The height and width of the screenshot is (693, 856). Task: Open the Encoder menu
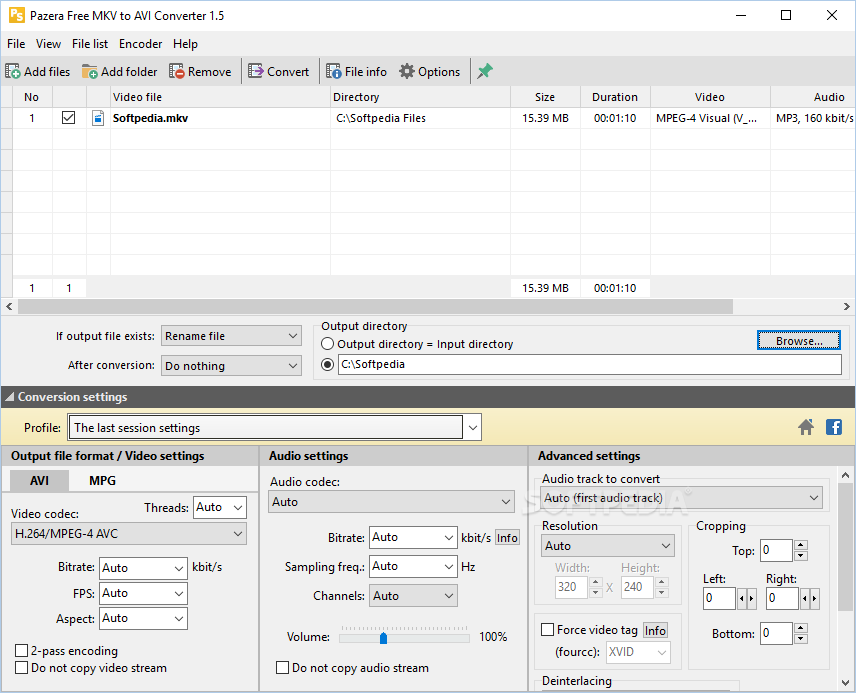[x=140, y=44]
